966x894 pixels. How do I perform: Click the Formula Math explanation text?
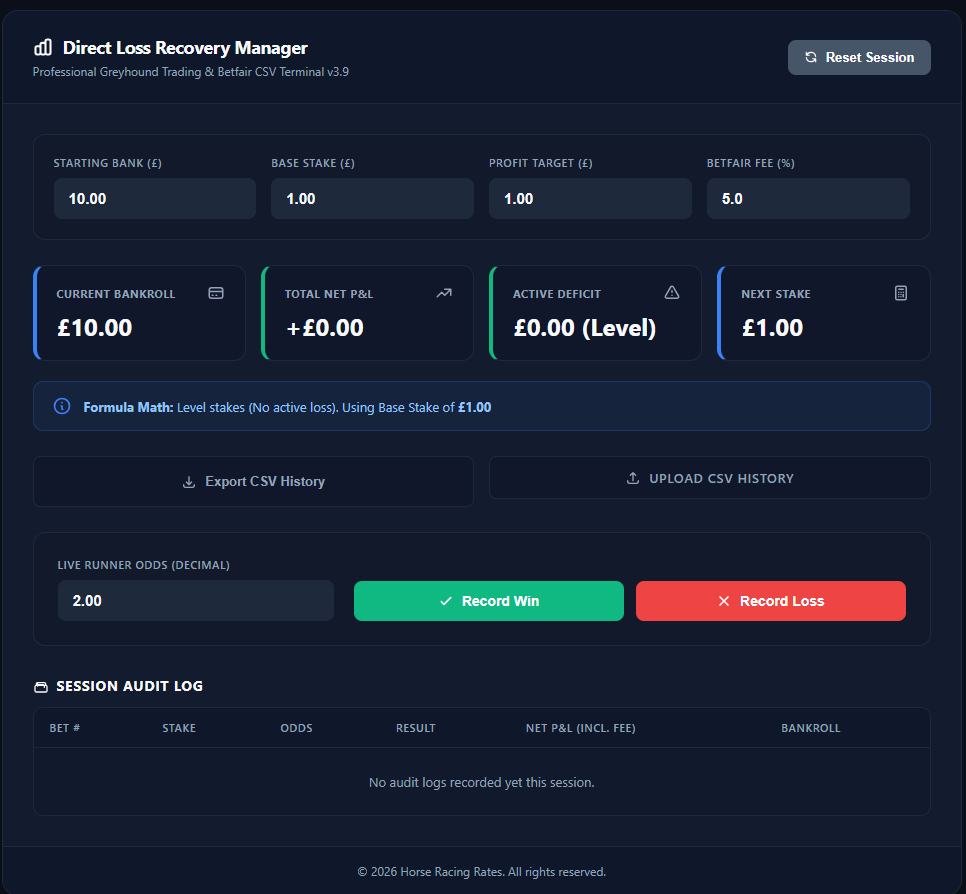287,407
